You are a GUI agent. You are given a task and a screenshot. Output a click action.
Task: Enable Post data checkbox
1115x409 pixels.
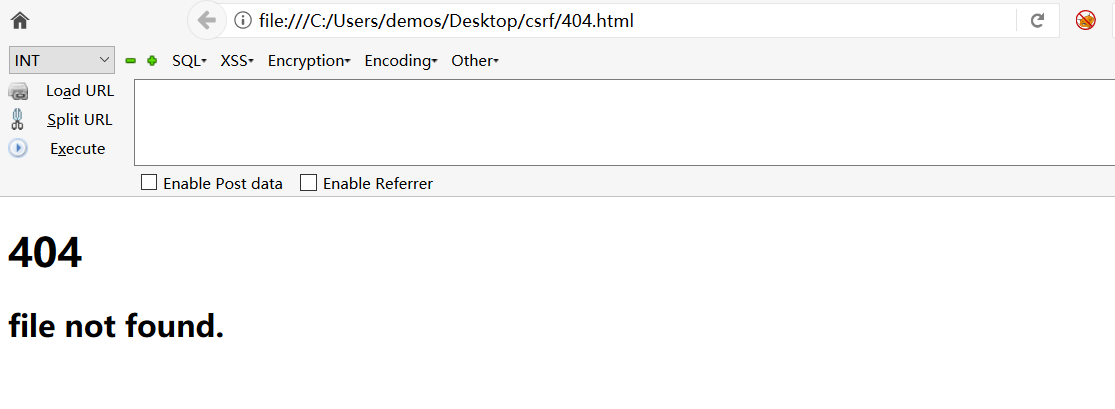tap(149, 183)
